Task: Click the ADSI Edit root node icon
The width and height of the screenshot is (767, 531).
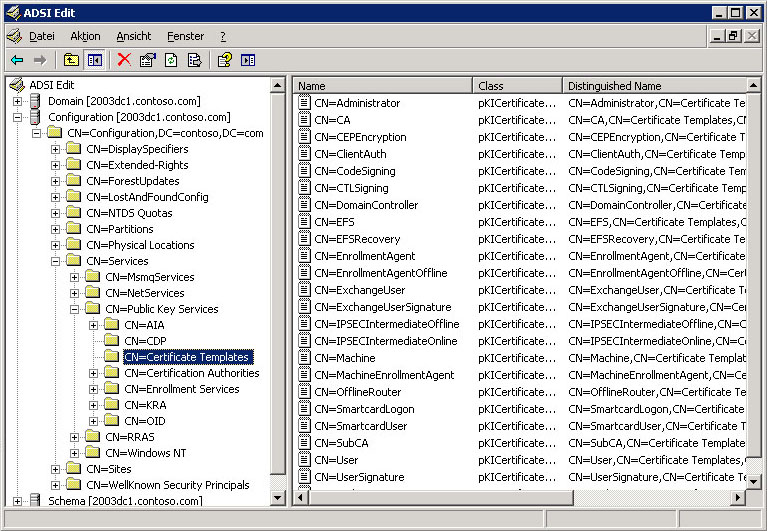Action: pos(17,85)
